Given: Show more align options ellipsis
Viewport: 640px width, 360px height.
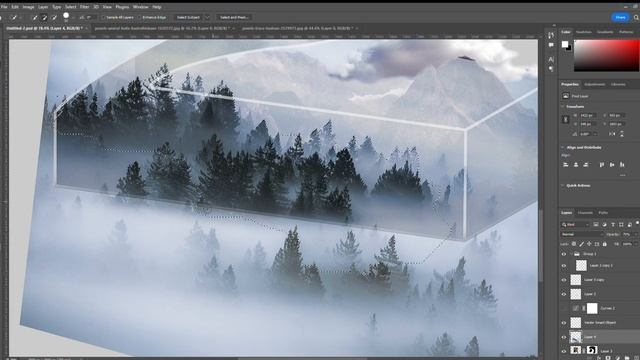Looking at the screenshot, I should click(x=622, y=175).
